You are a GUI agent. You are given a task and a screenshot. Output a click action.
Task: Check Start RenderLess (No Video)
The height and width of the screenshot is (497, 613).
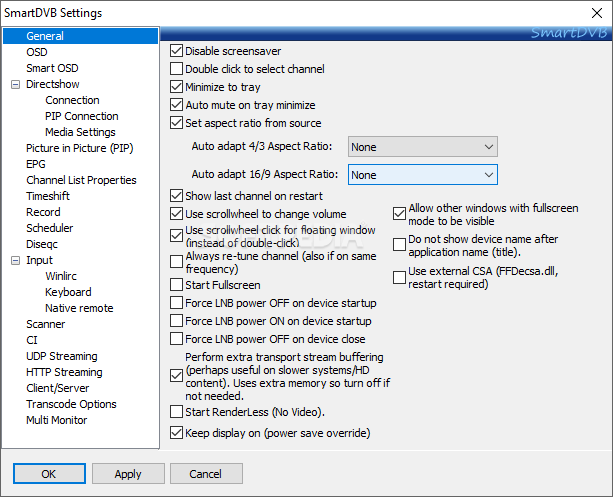click(176, 412)
